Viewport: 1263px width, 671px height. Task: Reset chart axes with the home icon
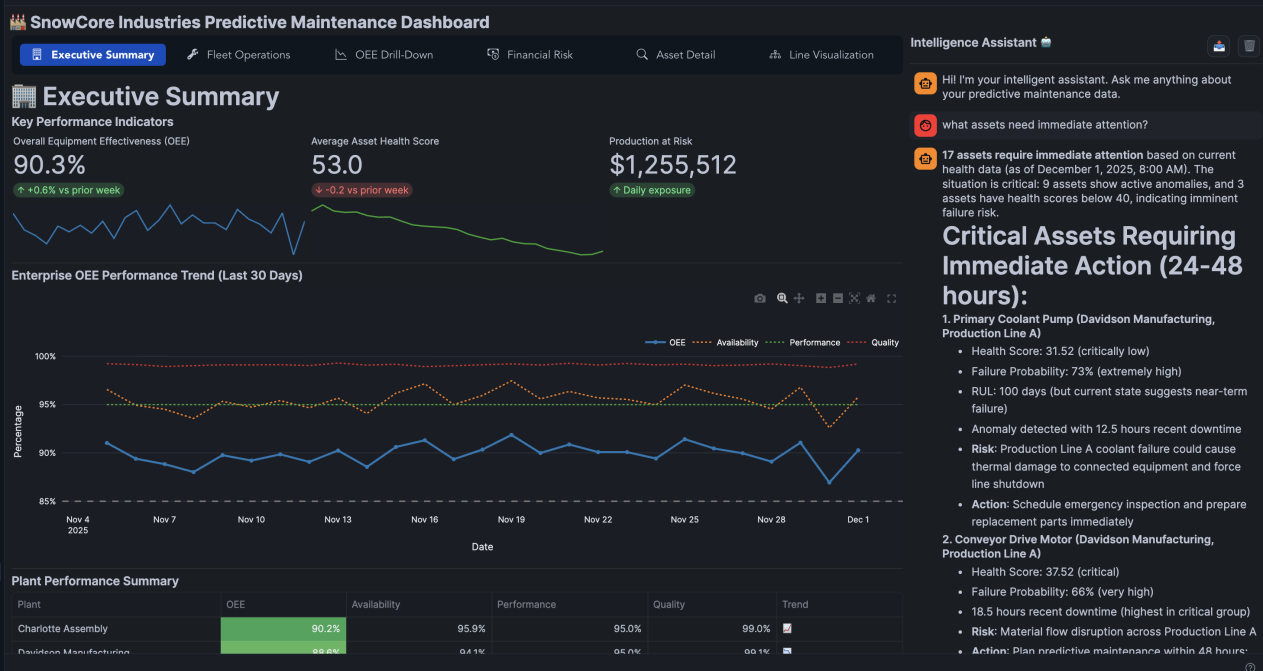point(871,298)
